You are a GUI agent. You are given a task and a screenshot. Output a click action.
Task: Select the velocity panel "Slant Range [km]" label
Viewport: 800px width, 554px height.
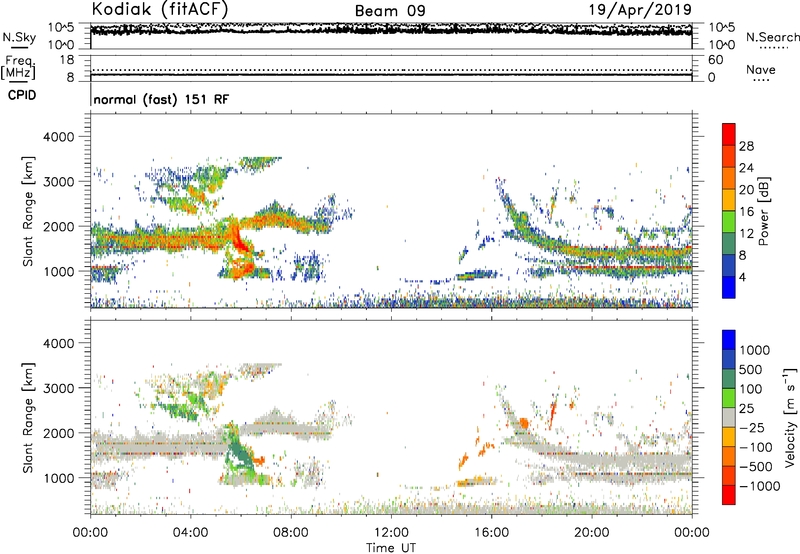pos(28,418)
